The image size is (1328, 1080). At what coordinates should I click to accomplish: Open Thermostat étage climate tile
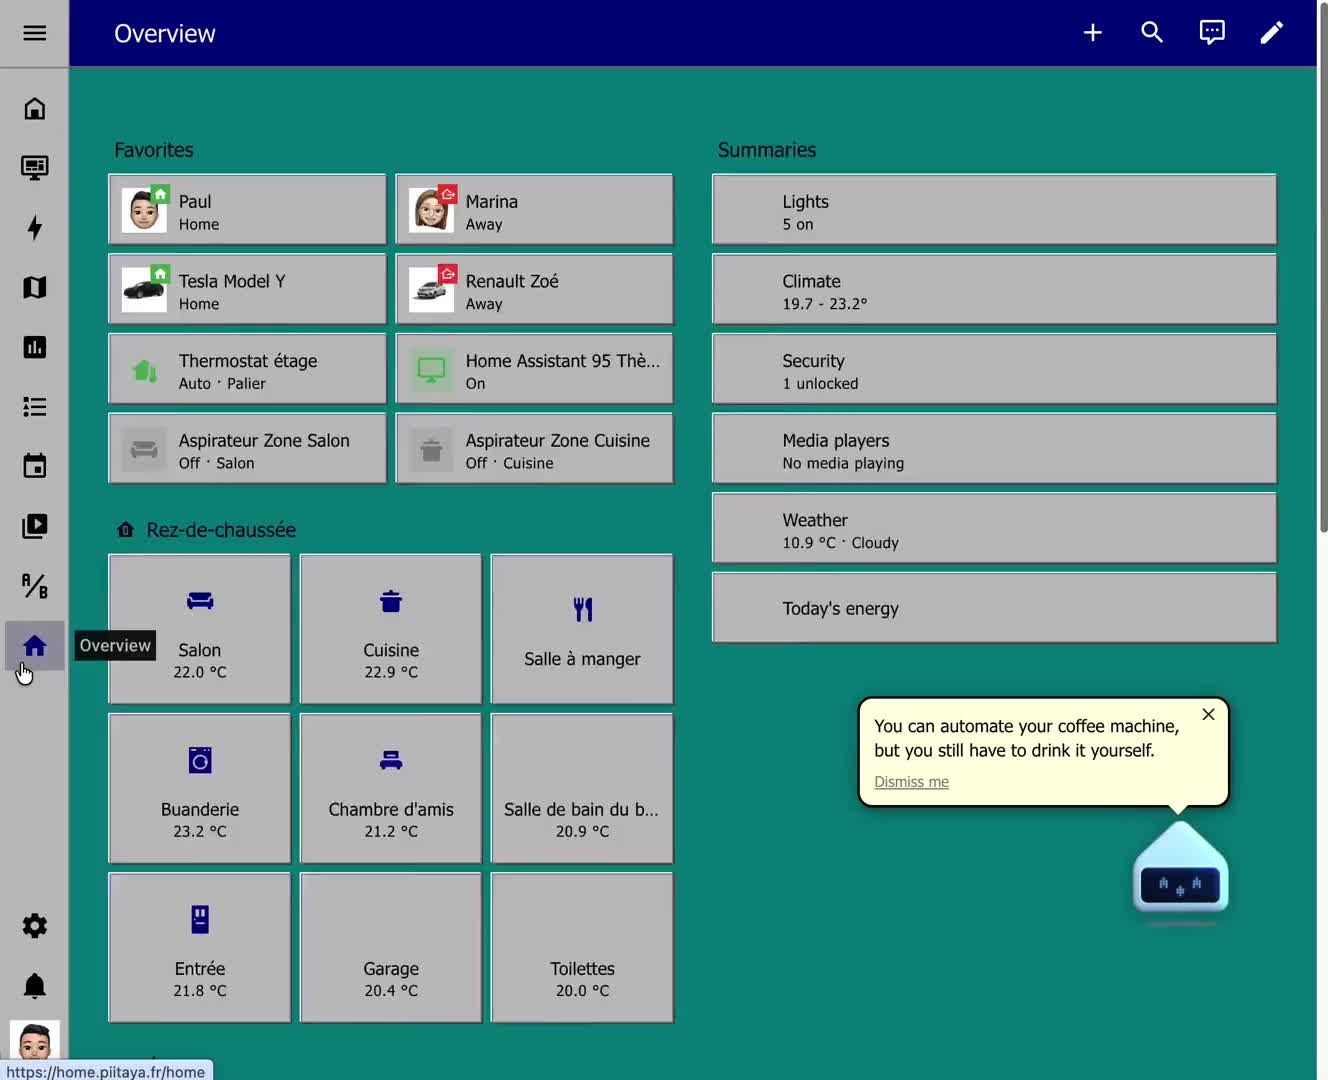pos(247,370)
